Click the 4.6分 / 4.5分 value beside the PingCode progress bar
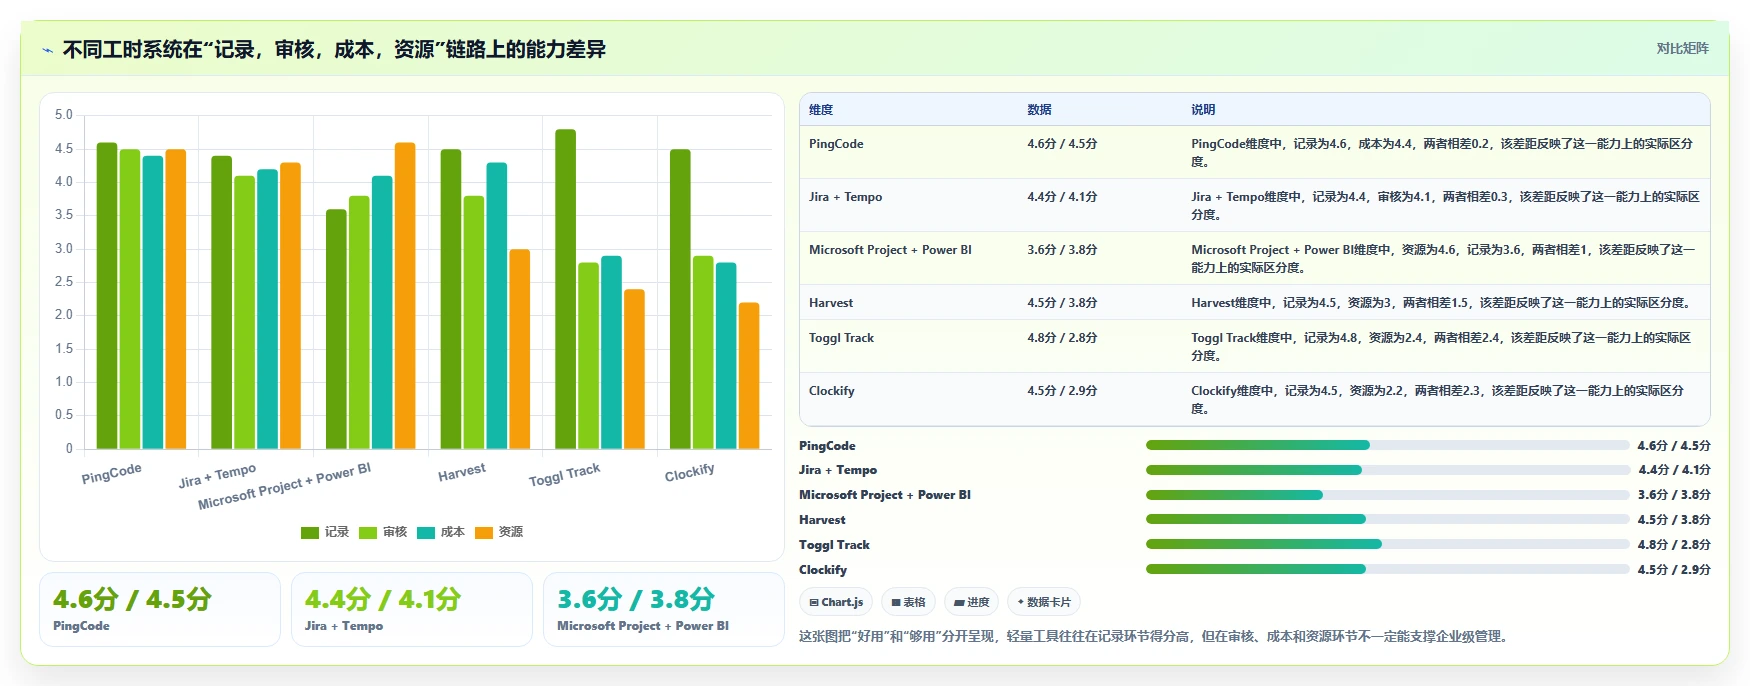The image size is (1750, 686). [x=1674, y=446]
